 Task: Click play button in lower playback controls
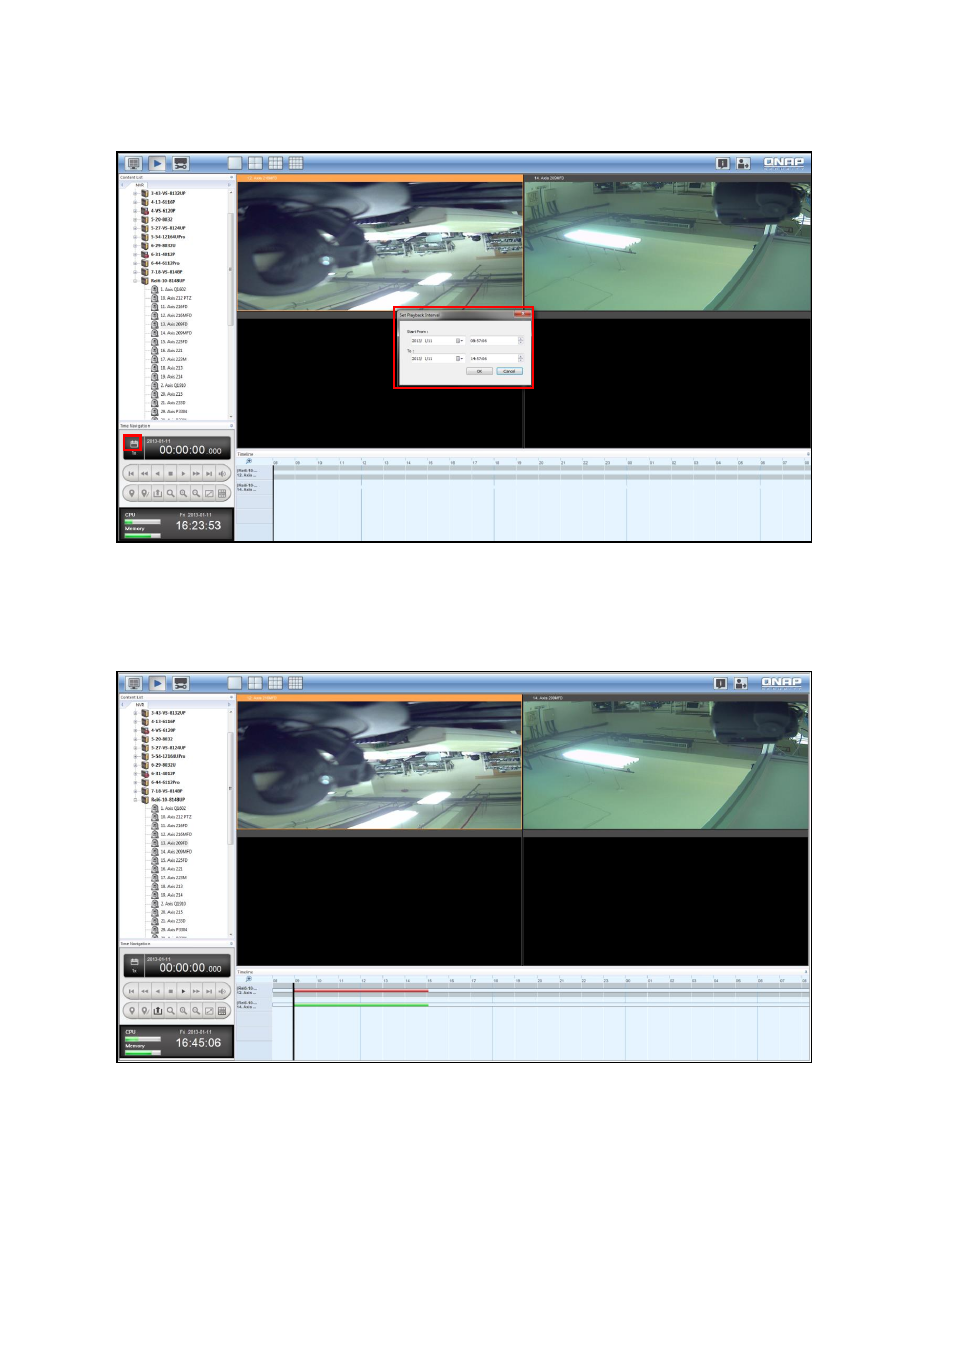coord(183,991)
